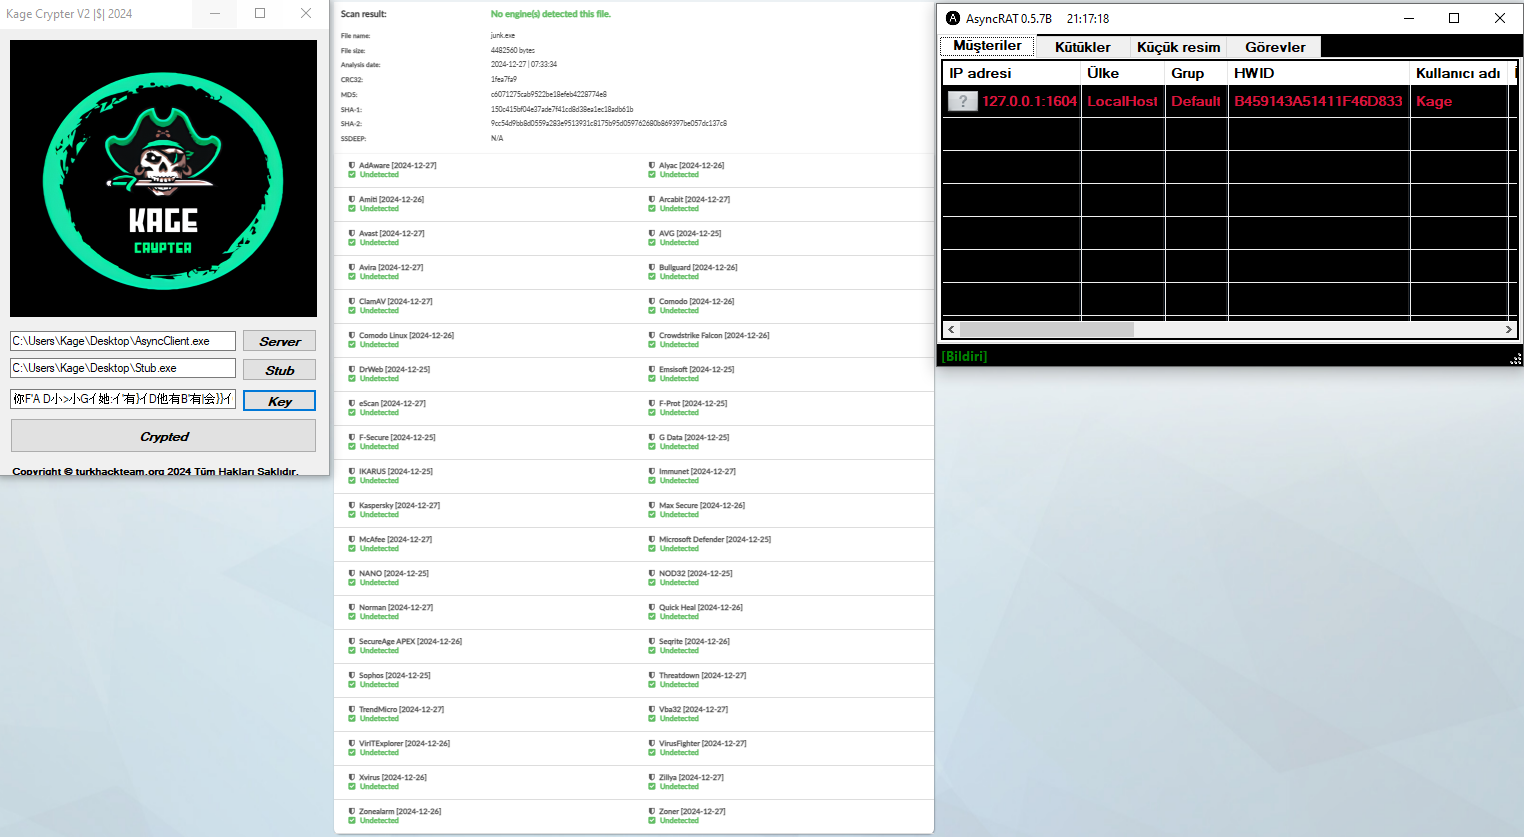Click the LocalHost cell in the client row
The image size is (1524, 837).
tap(1122, 101)
